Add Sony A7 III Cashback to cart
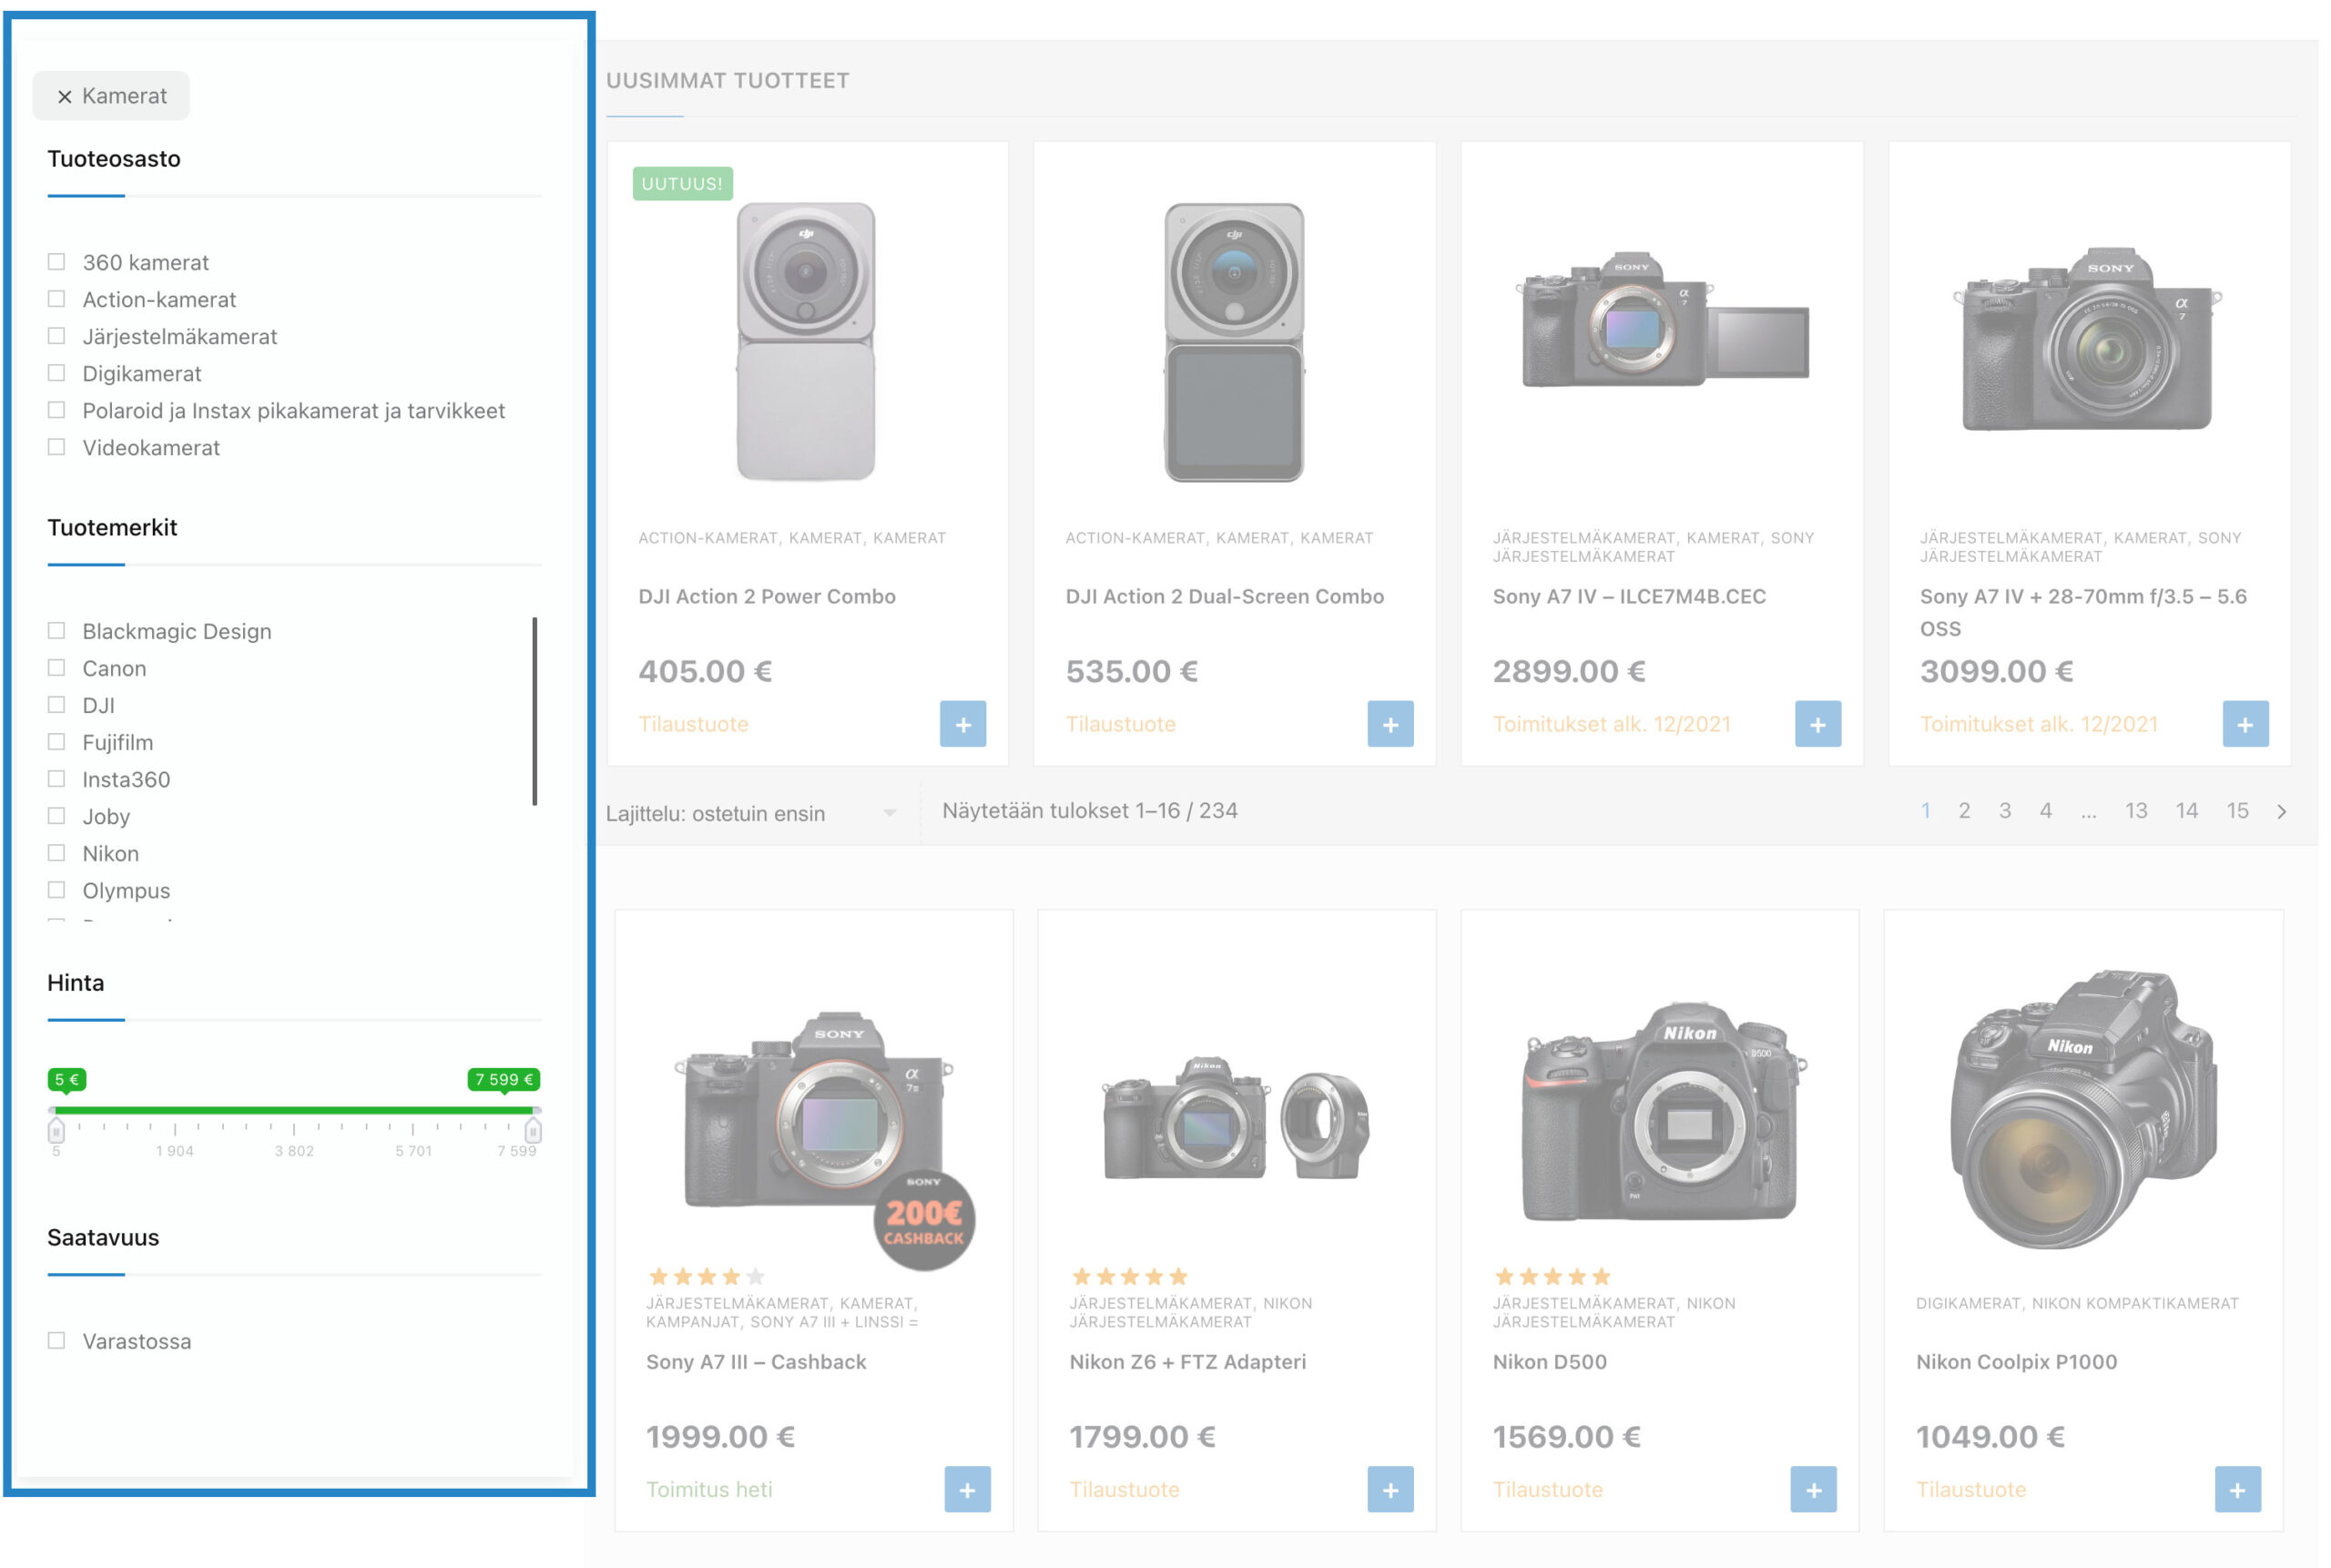Image resolution: width=2331 pixels, height=1568 pixels. click(x=967, y=1489)
